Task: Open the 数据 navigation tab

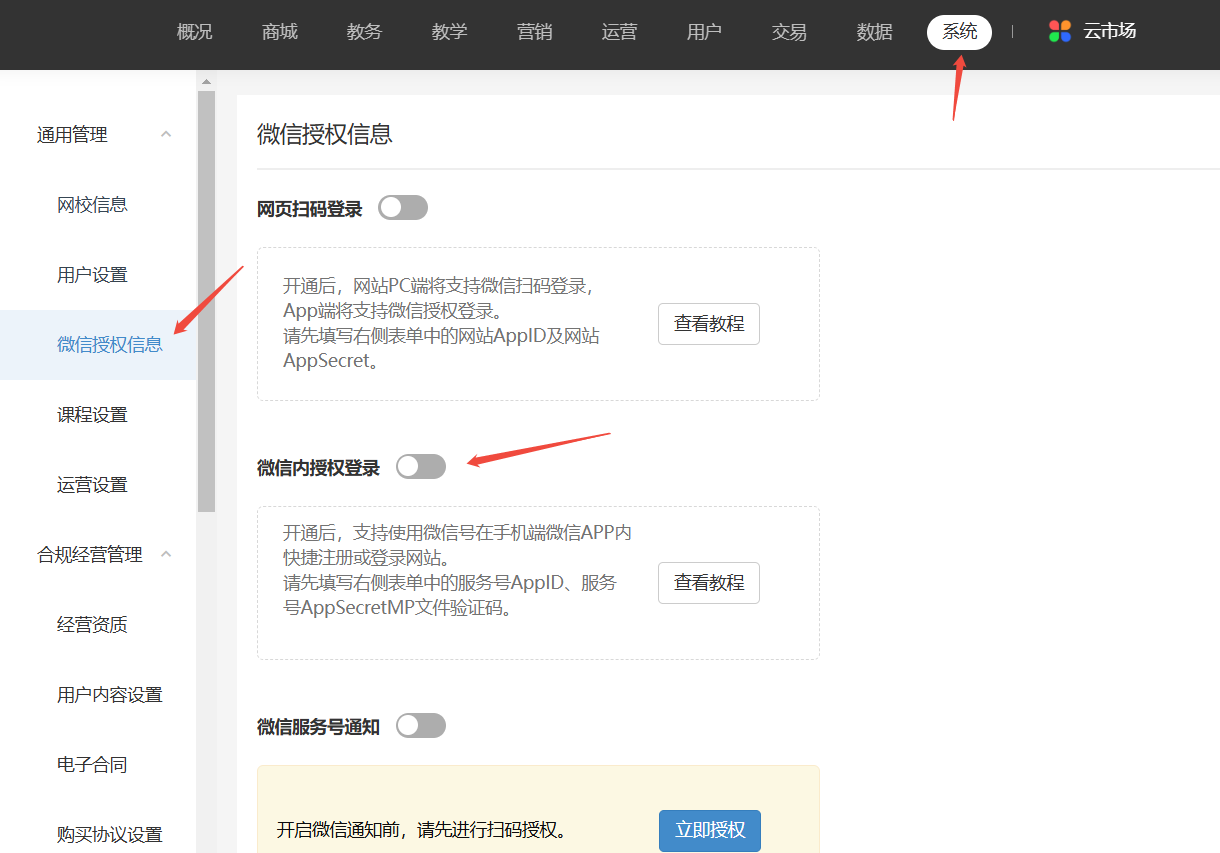Action: pos(875,32)
